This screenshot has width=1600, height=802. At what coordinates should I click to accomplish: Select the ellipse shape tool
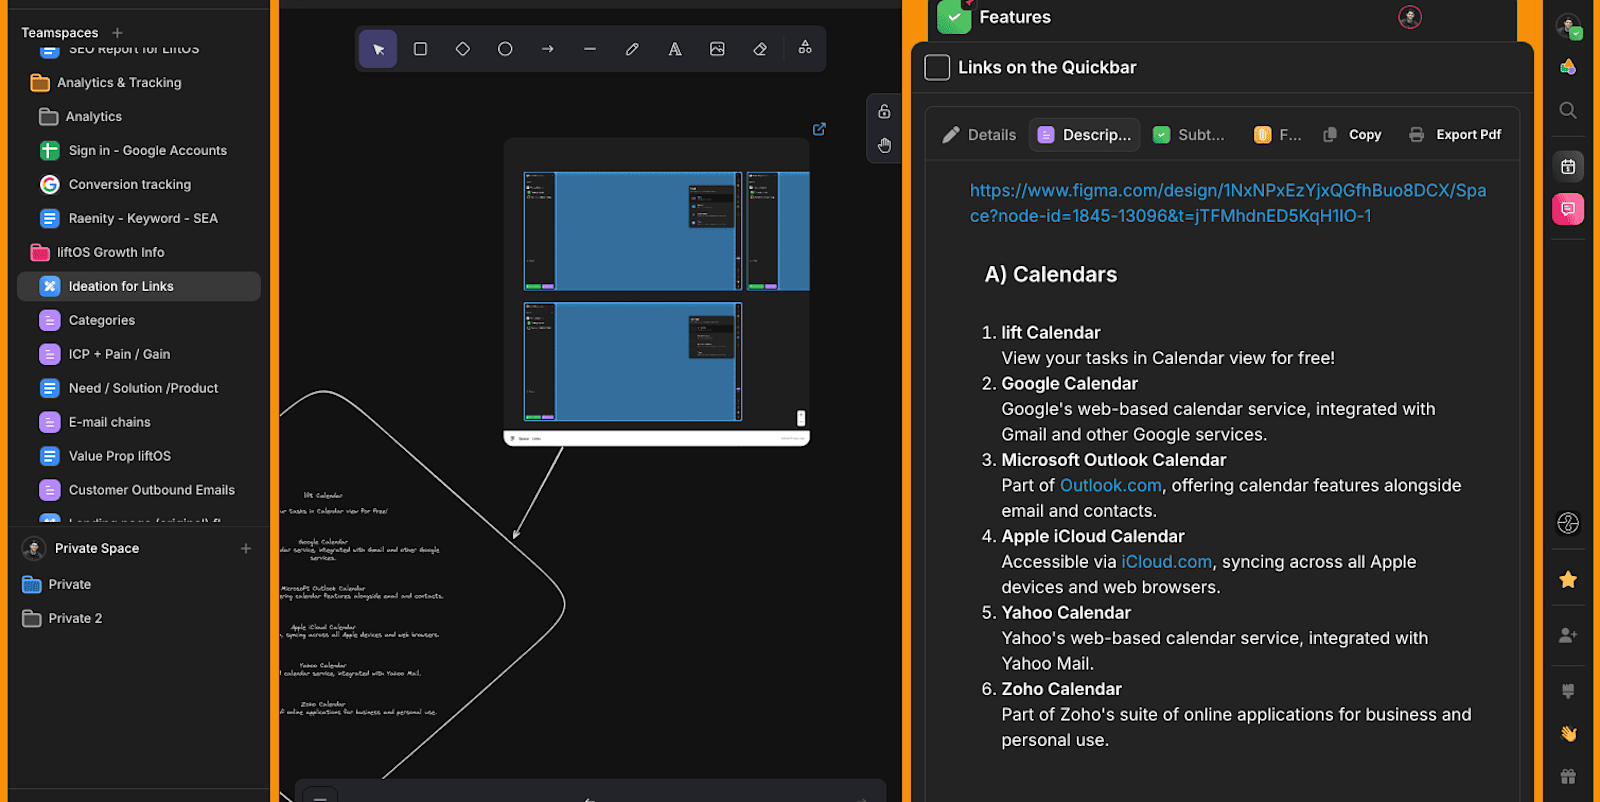click(x=505, y=49)
